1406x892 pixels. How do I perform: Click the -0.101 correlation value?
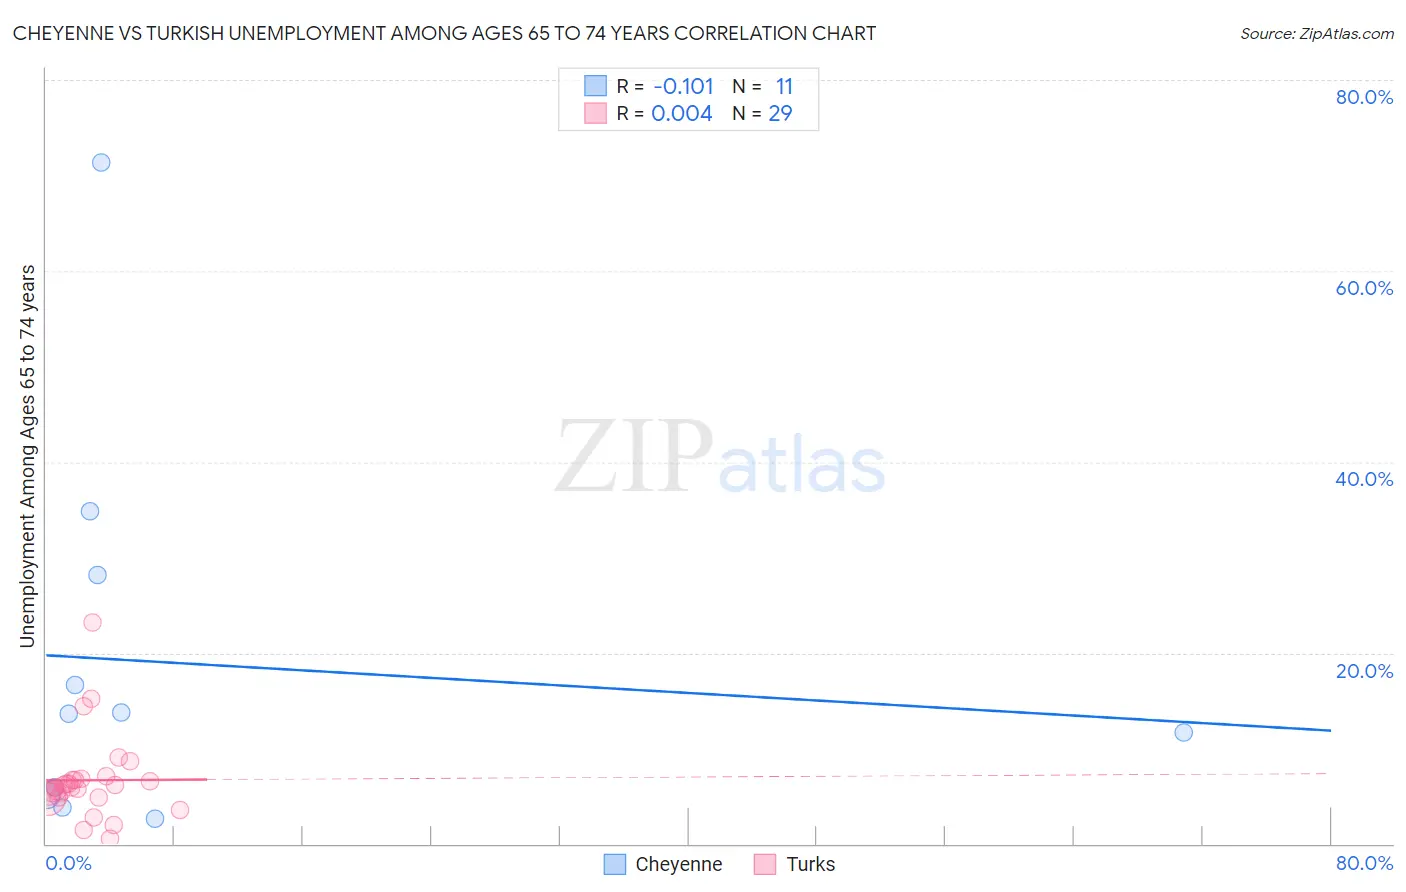[x=683, y=86]
